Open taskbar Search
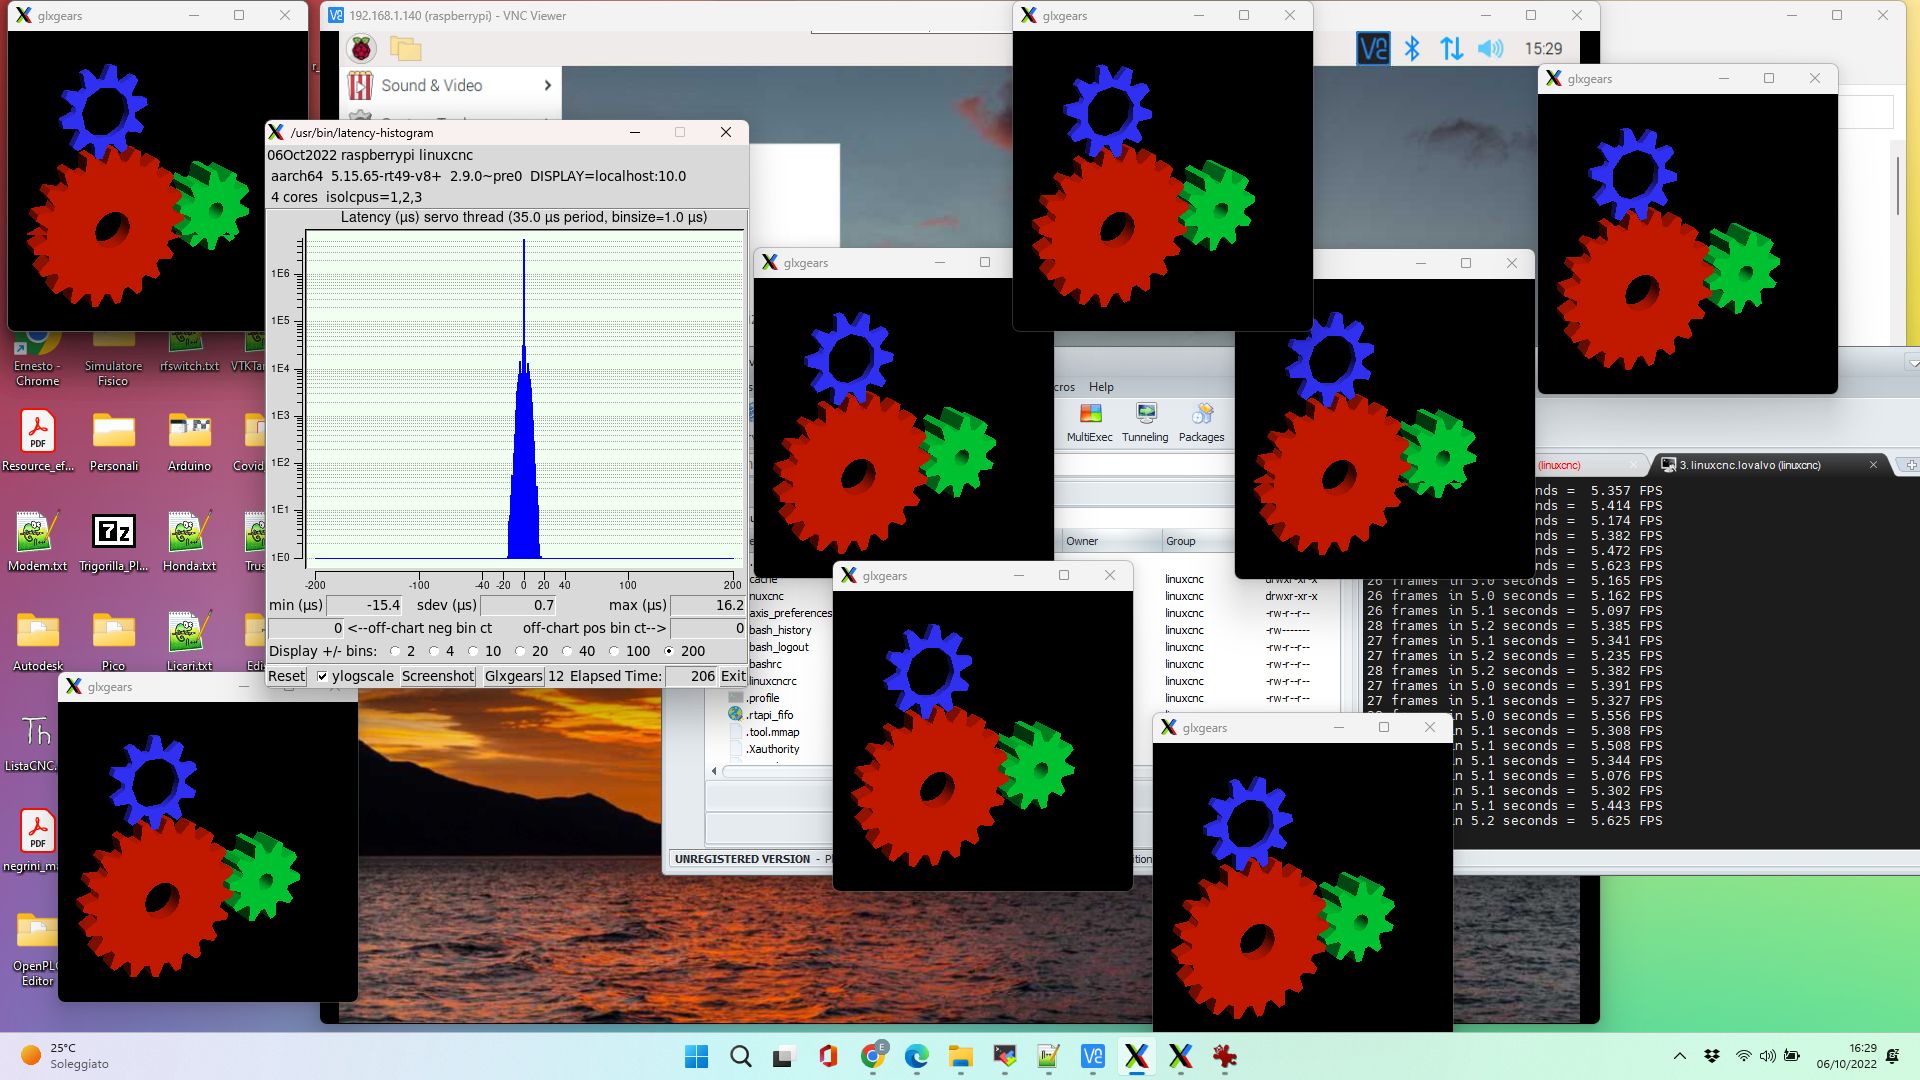The height and width of the screenshot is (1080, 1920). (x=740, y=1056)
